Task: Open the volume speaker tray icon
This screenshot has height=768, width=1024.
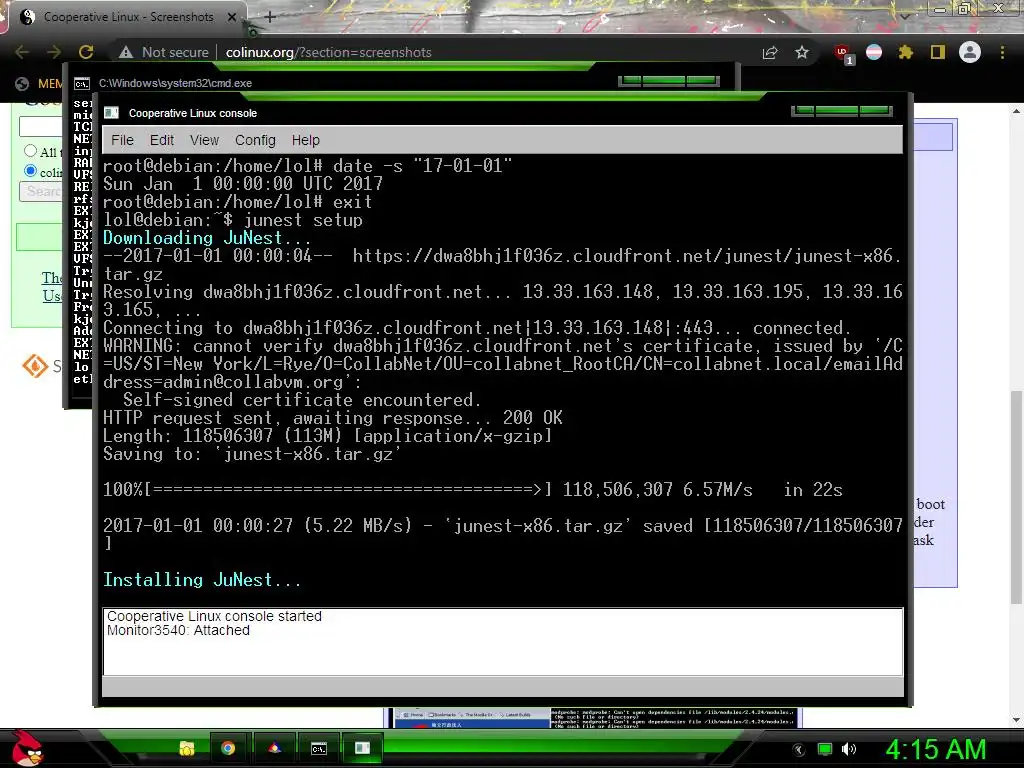Action: point(849,750)
